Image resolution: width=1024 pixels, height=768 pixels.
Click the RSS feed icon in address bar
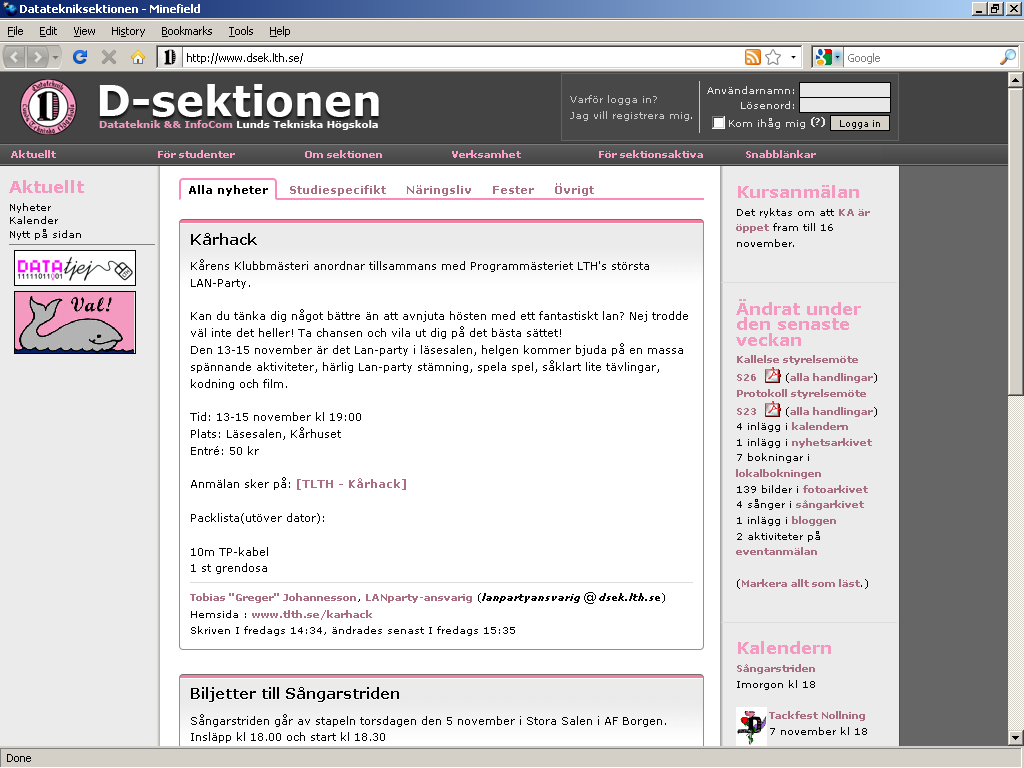click(x=752, y=57)
